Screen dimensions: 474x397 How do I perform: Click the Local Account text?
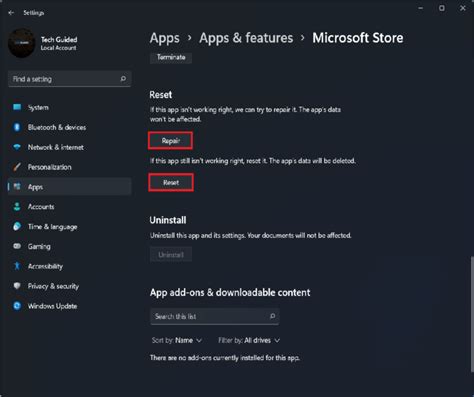[x=58, y=48]
